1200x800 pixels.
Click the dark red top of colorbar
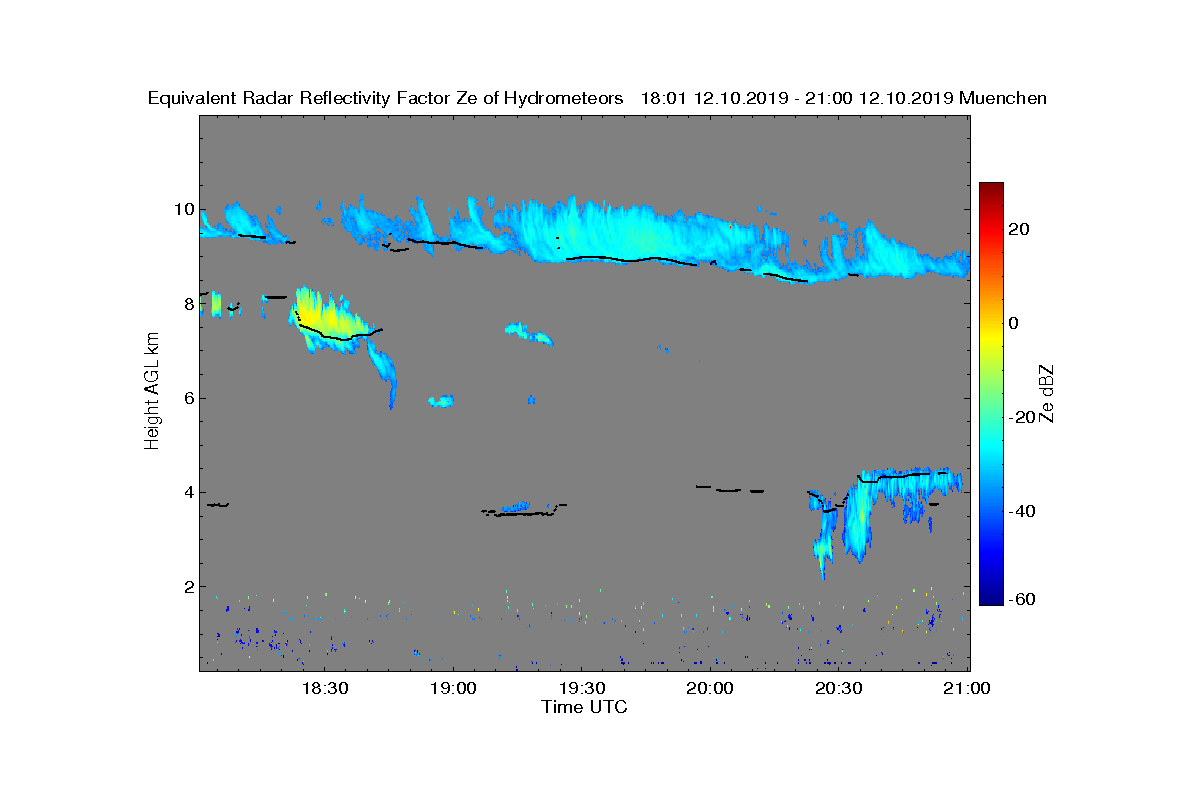point(991,190)
